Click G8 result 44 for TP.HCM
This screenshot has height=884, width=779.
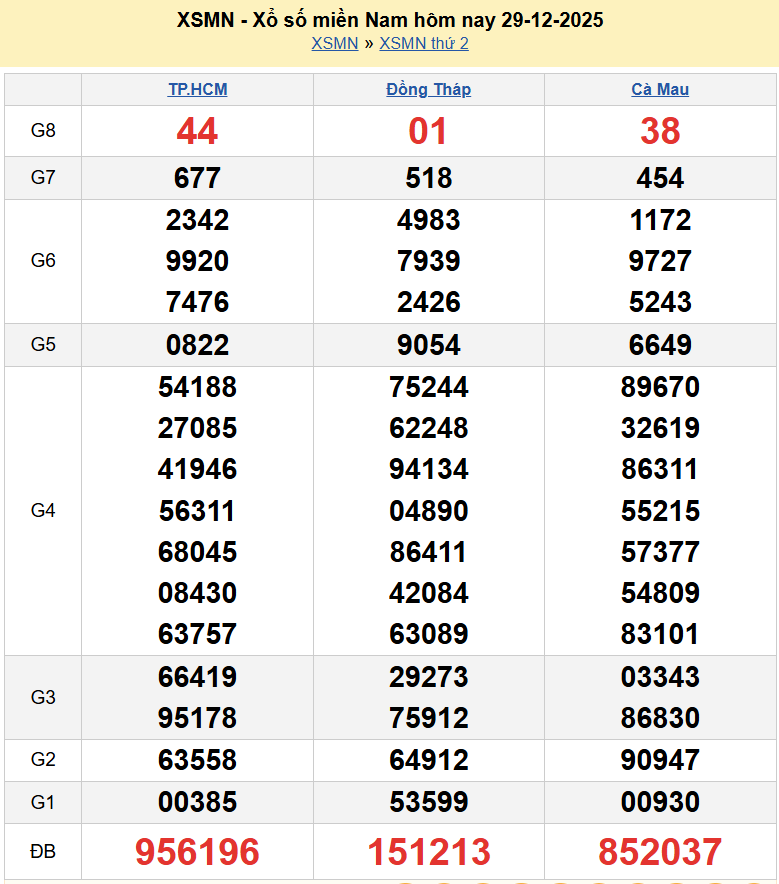click(197, 131)
